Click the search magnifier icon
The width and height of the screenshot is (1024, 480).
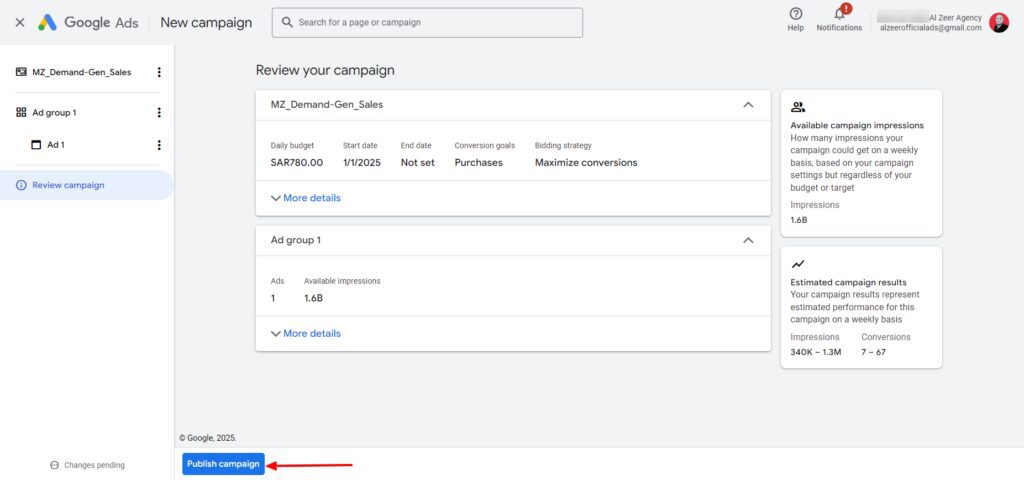tap(287, 22)
